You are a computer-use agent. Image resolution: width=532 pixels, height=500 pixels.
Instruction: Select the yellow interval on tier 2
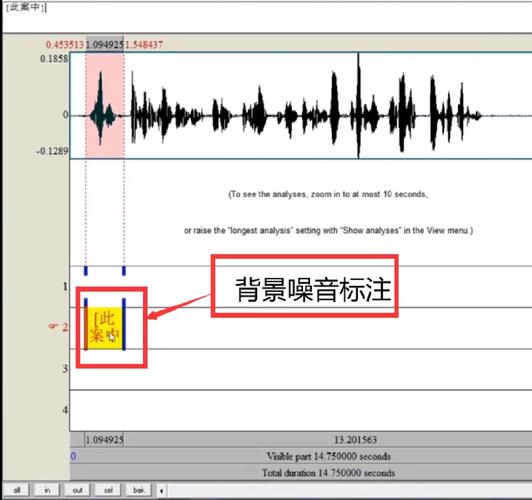(105, 328)
